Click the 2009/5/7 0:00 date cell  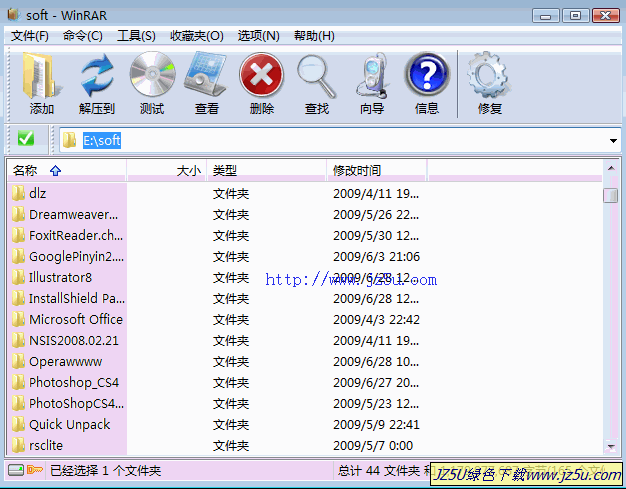click(373, 445)
